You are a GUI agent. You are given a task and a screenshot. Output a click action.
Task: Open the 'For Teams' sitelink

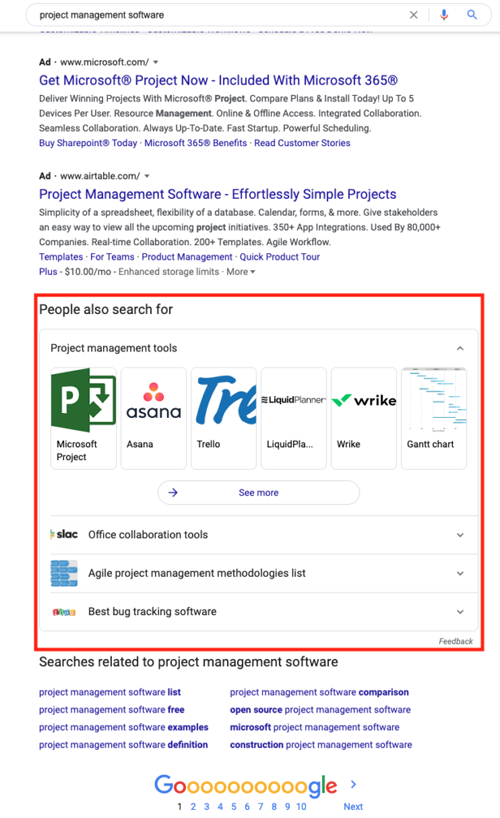[112, 257]
